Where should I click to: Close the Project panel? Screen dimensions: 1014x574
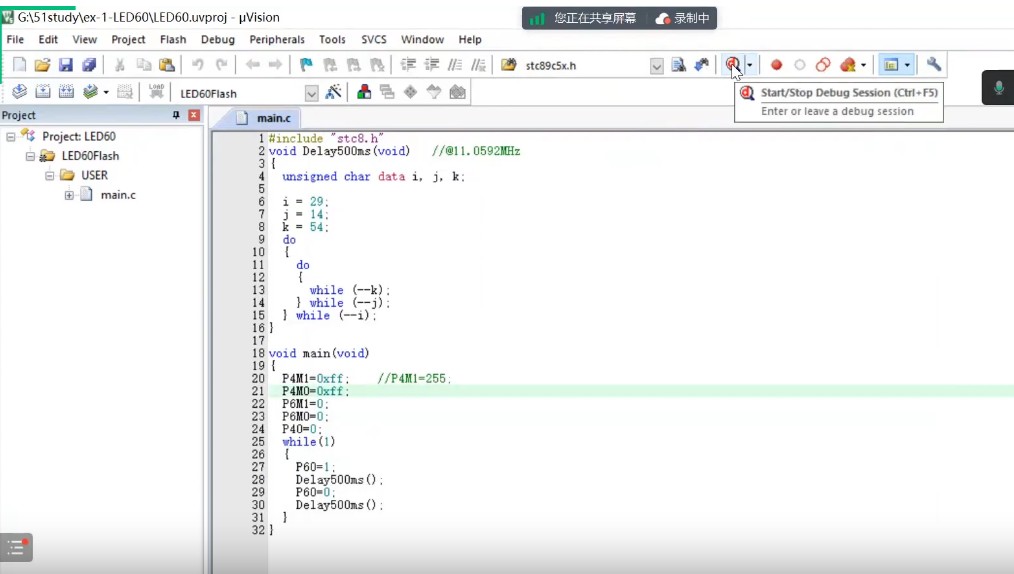194,115
